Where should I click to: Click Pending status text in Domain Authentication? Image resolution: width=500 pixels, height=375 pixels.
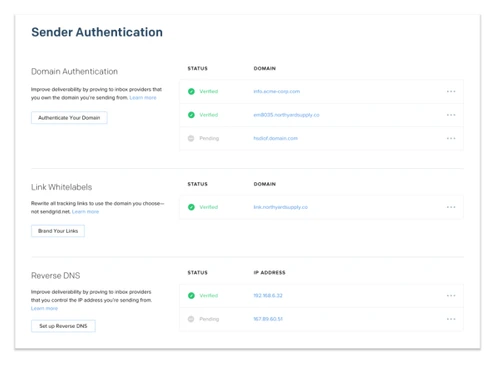[x=209, y=138]
